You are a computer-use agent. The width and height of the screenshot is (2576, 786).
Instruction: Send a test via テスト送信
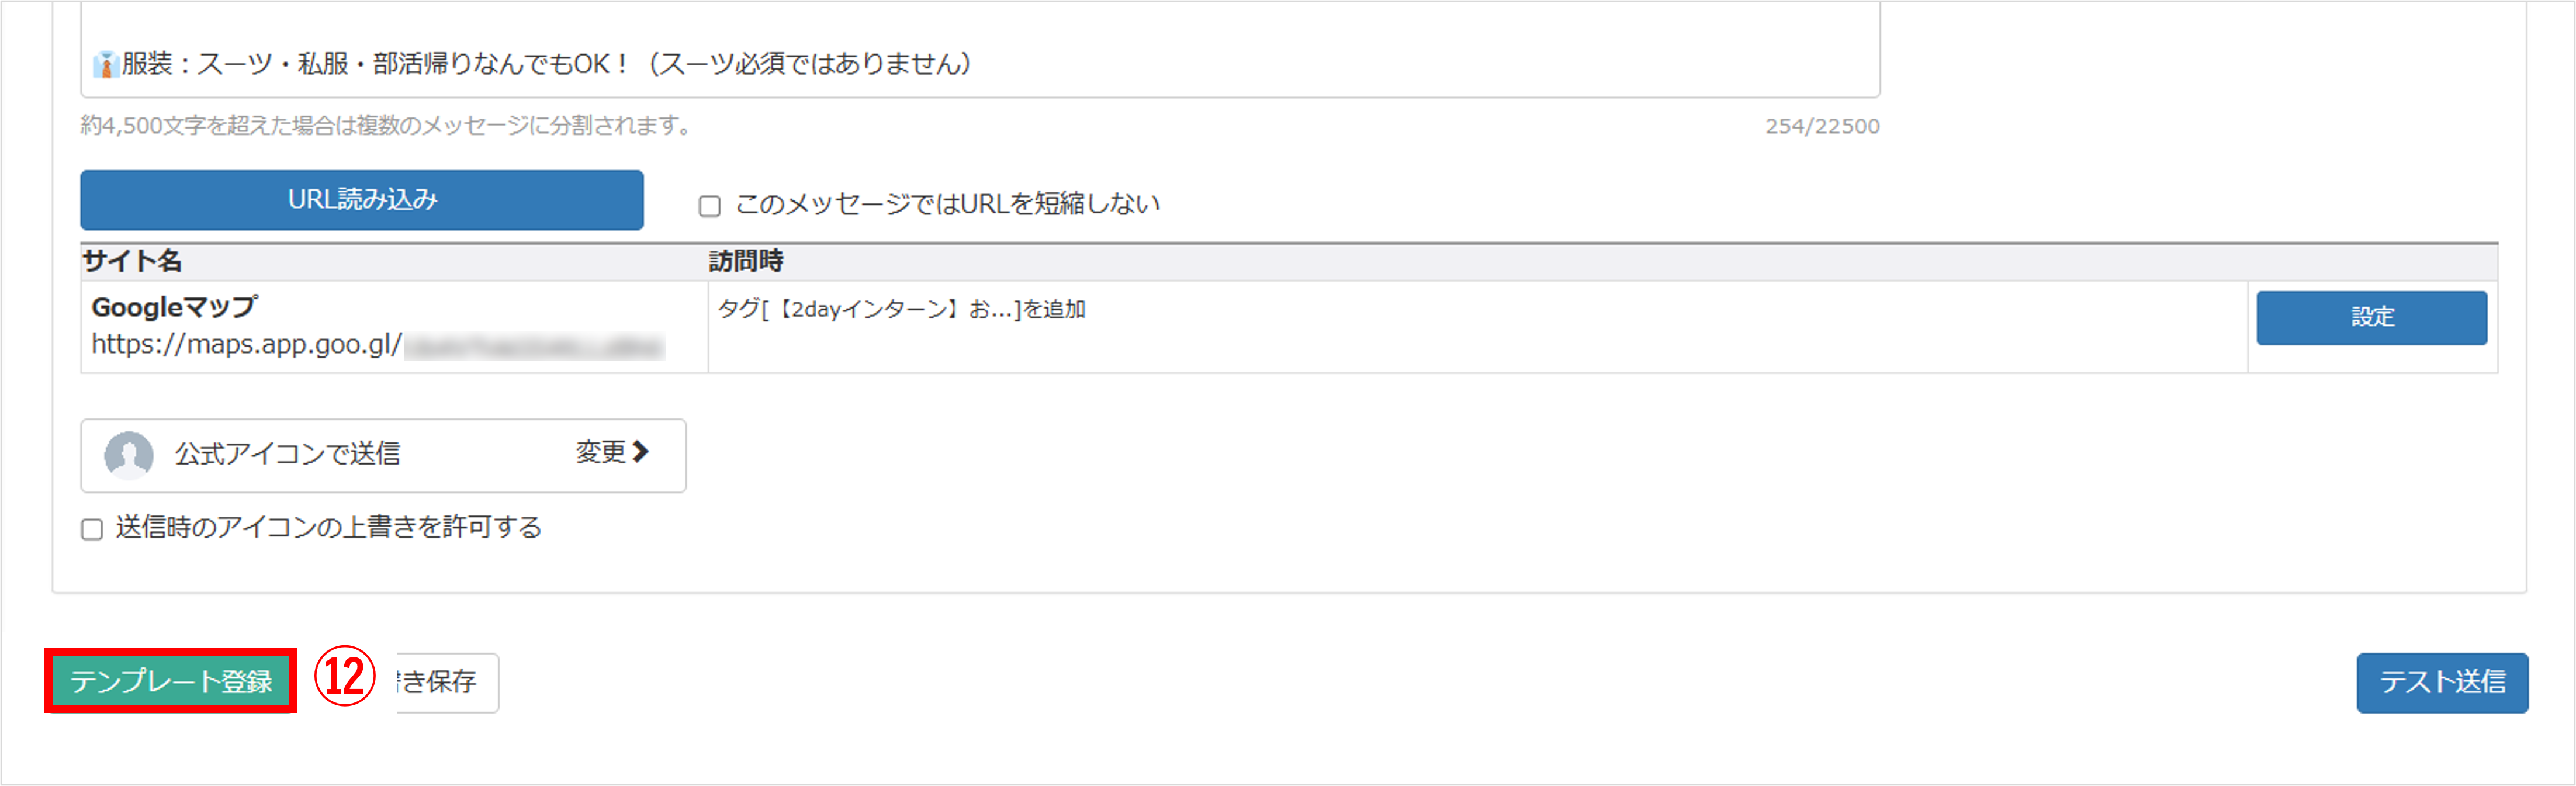[2441, 683]
